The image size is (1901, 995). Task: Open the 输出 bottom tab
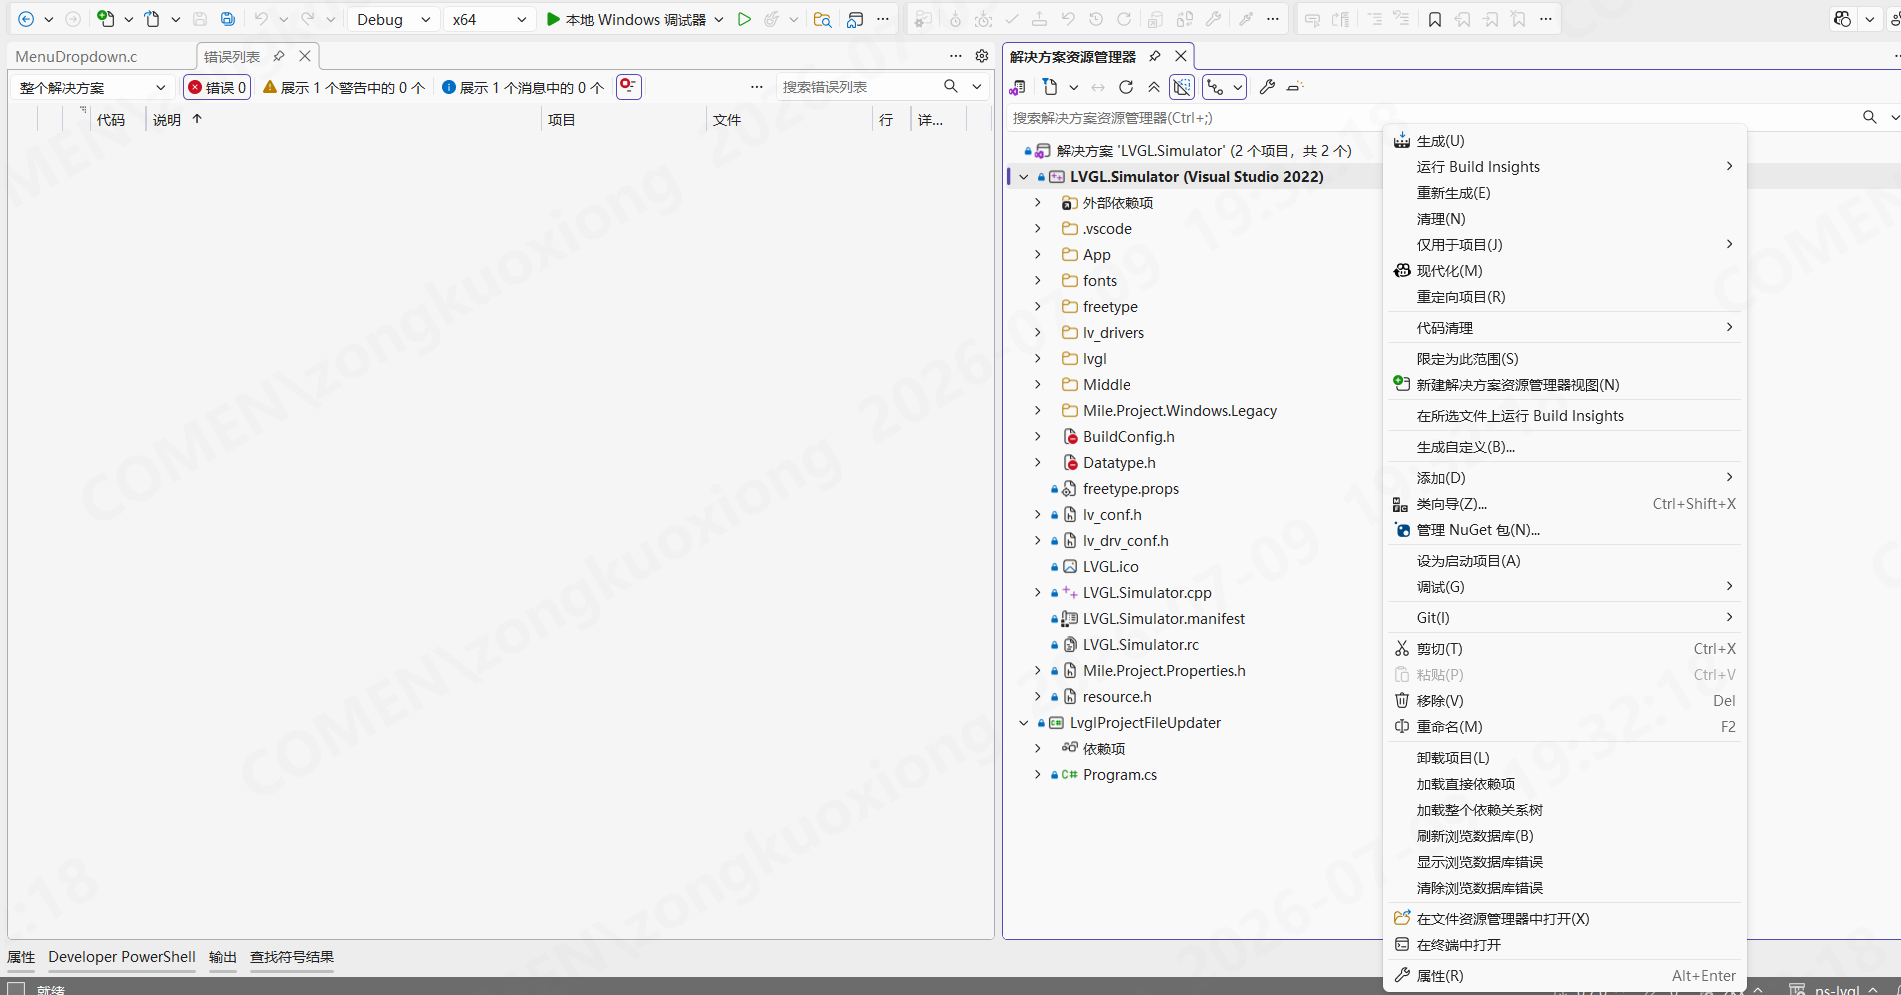tap(223, 957)
